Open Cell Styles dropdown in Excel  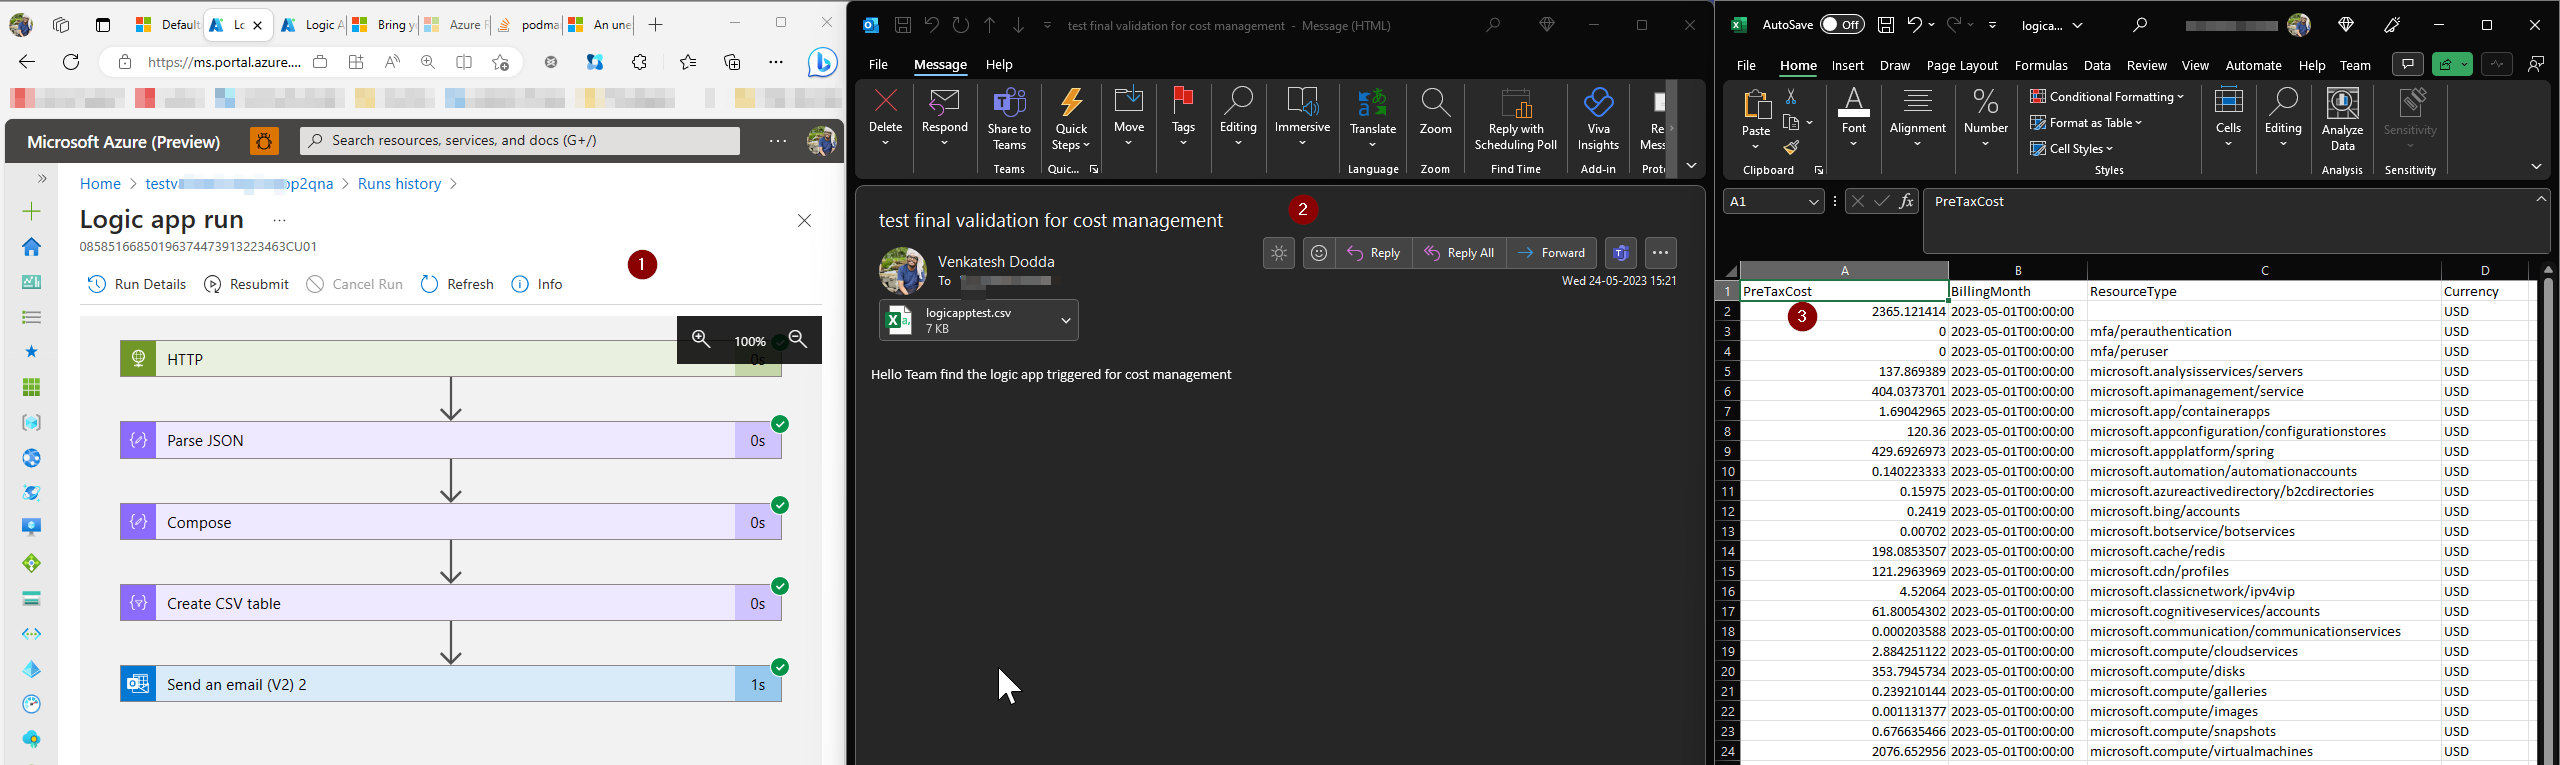(2071, 149)
